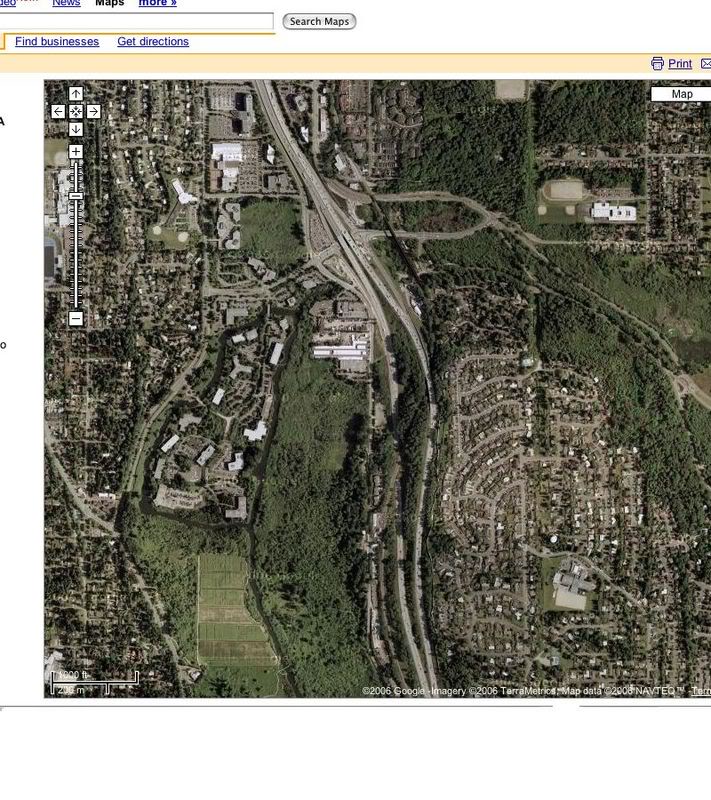
Task: Pan the map down with the arrow
Action: pos(76,130)
